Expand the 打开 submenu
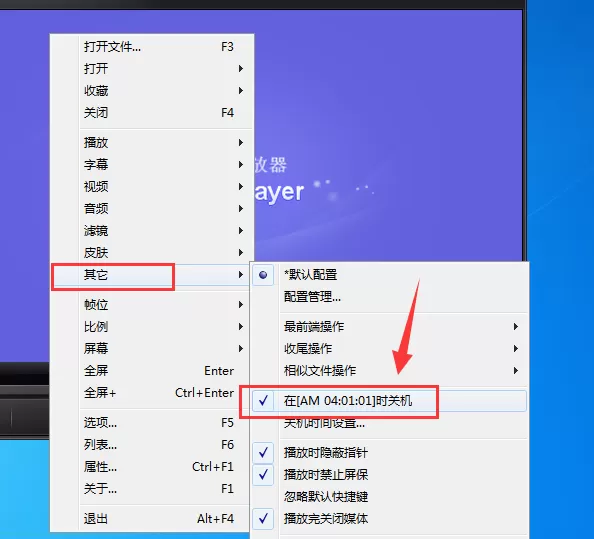The height and width of the screenshot is (539, 594). tap(152, 69)
